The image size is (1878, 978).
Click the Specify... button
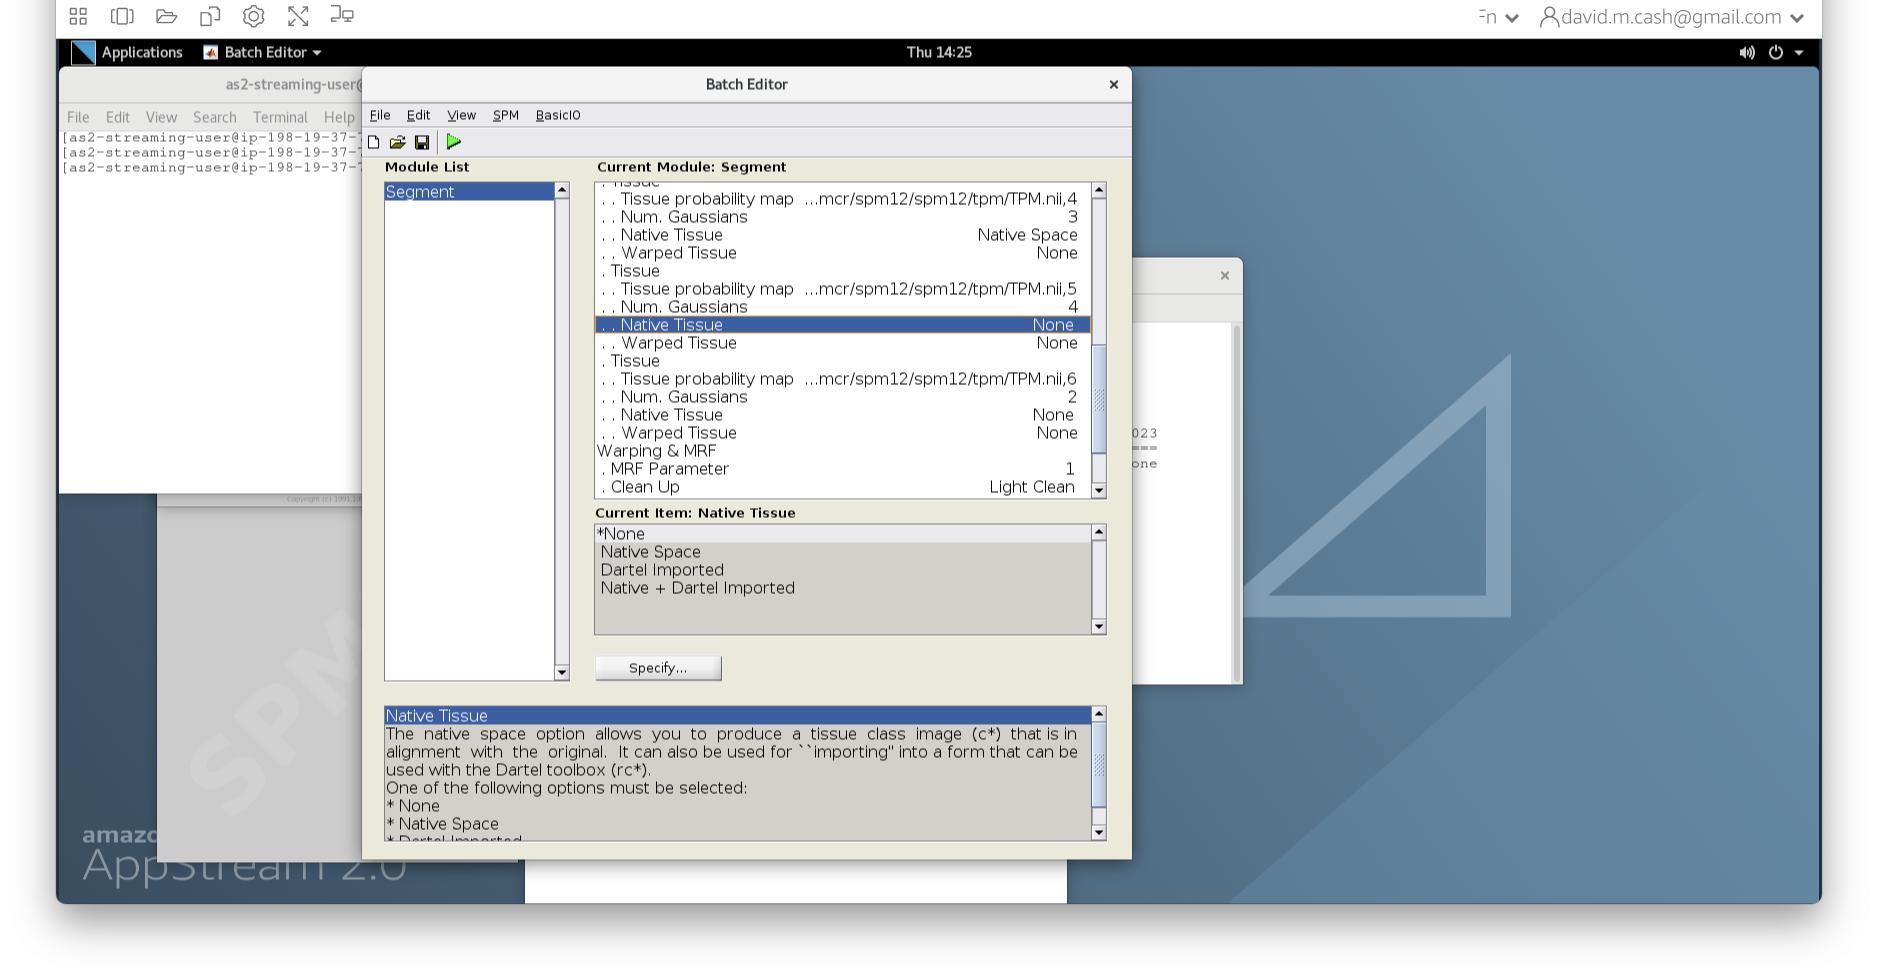pyautogui.click(x=658, y=668)
